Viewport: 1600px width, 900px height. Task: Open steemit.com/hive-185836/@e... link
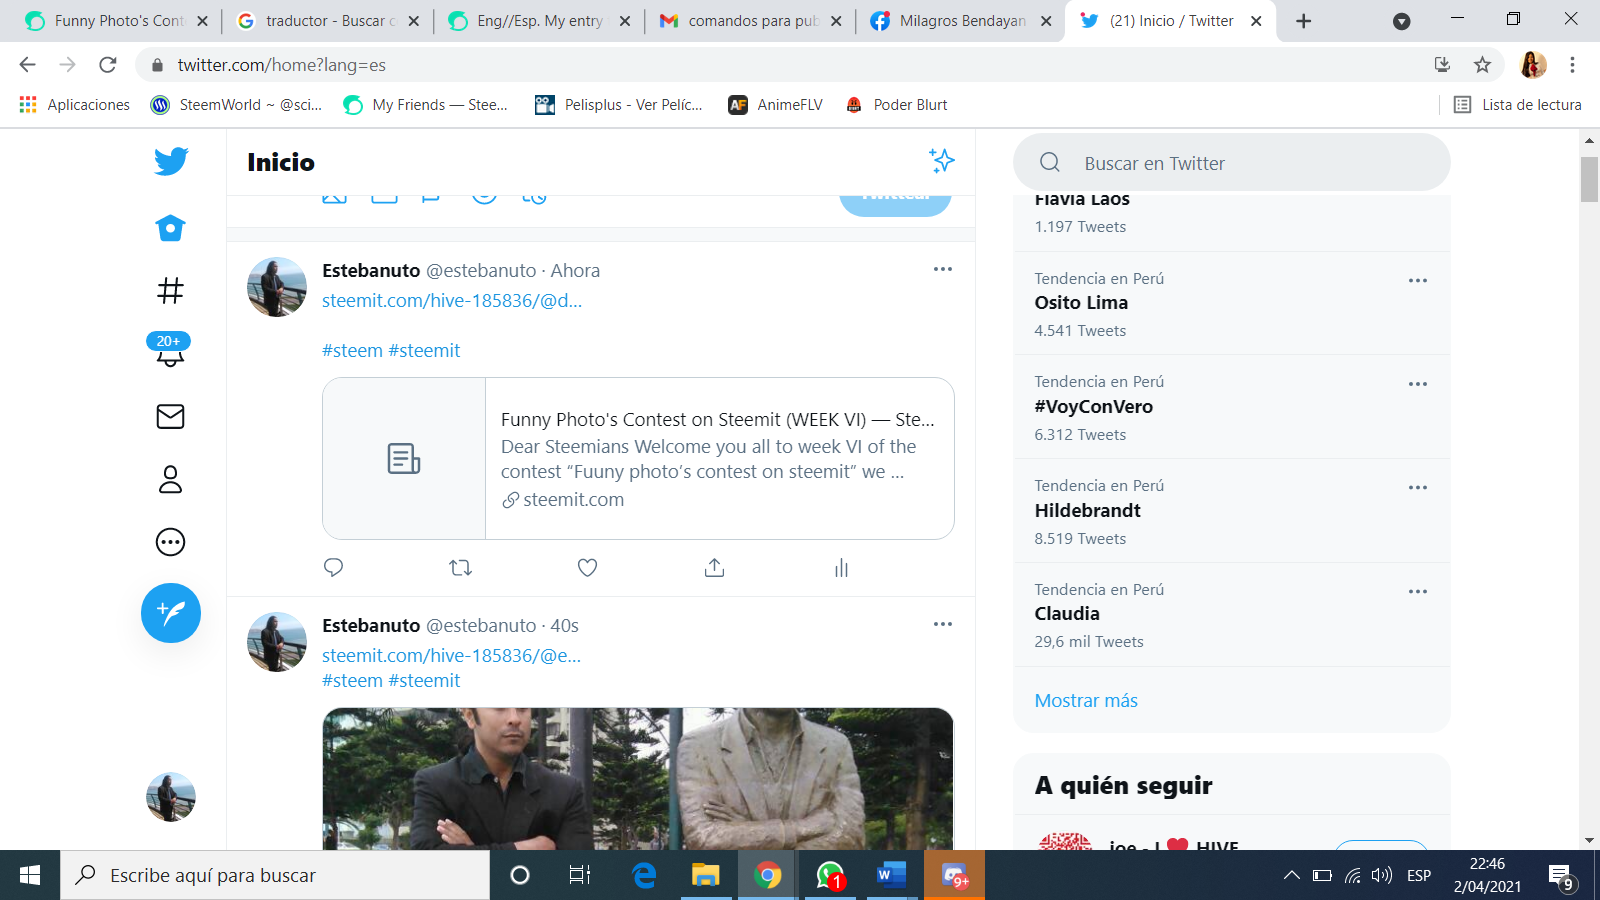(451, 655)
